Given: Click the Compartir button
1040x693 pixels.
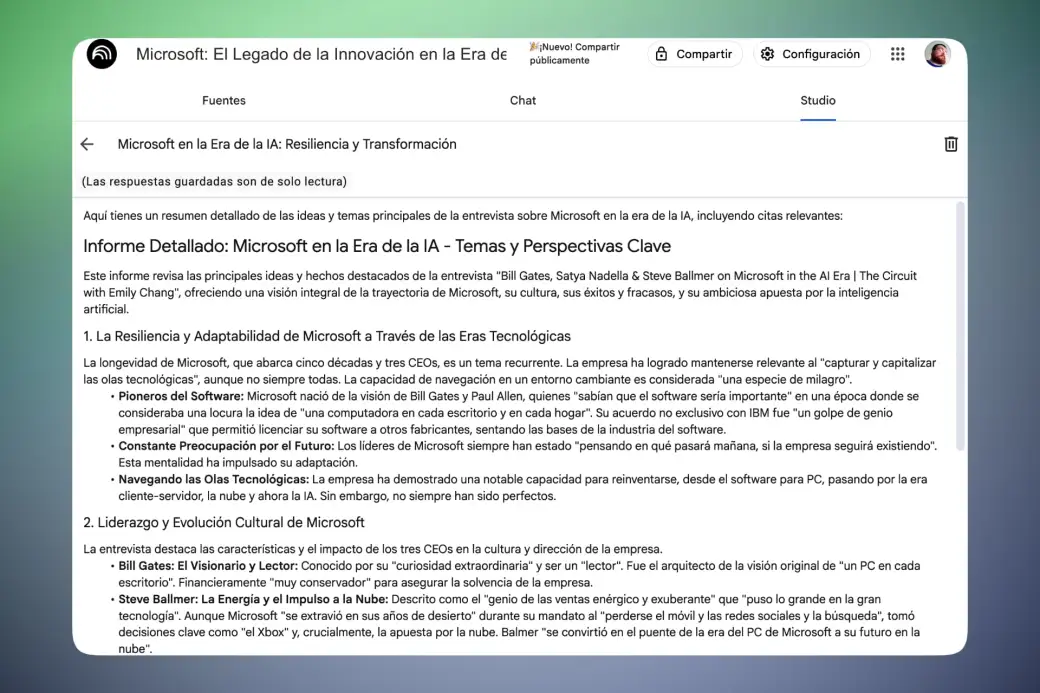Looking at the screenshot, I should 694,54.
